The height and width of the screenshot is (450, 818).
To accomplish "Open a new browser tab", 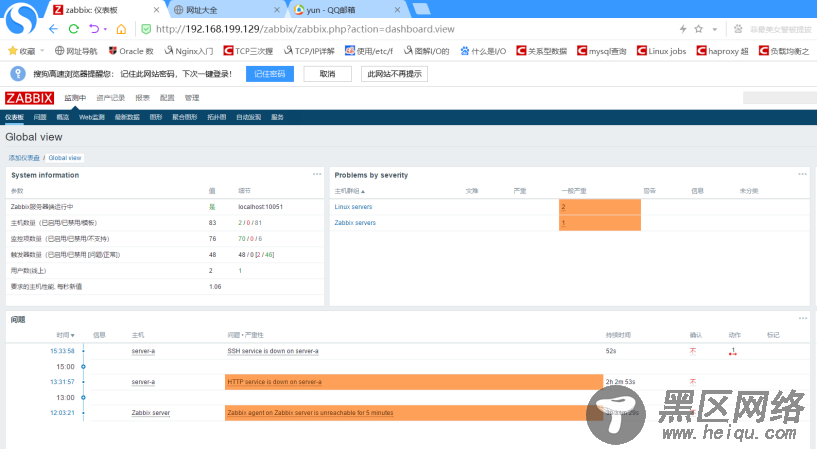I will point(421,9).
